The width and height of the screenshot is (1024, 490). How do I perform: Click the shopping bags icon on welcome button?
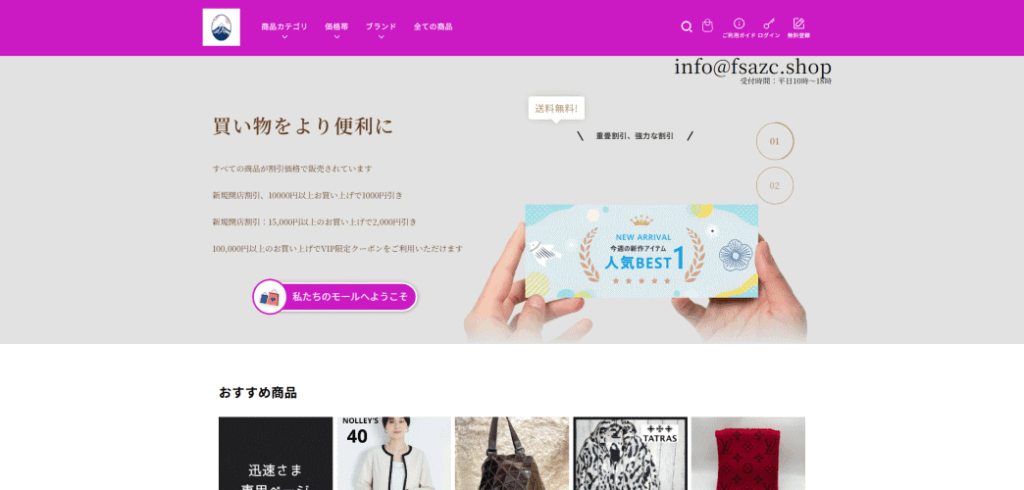[x=270, y=297]
